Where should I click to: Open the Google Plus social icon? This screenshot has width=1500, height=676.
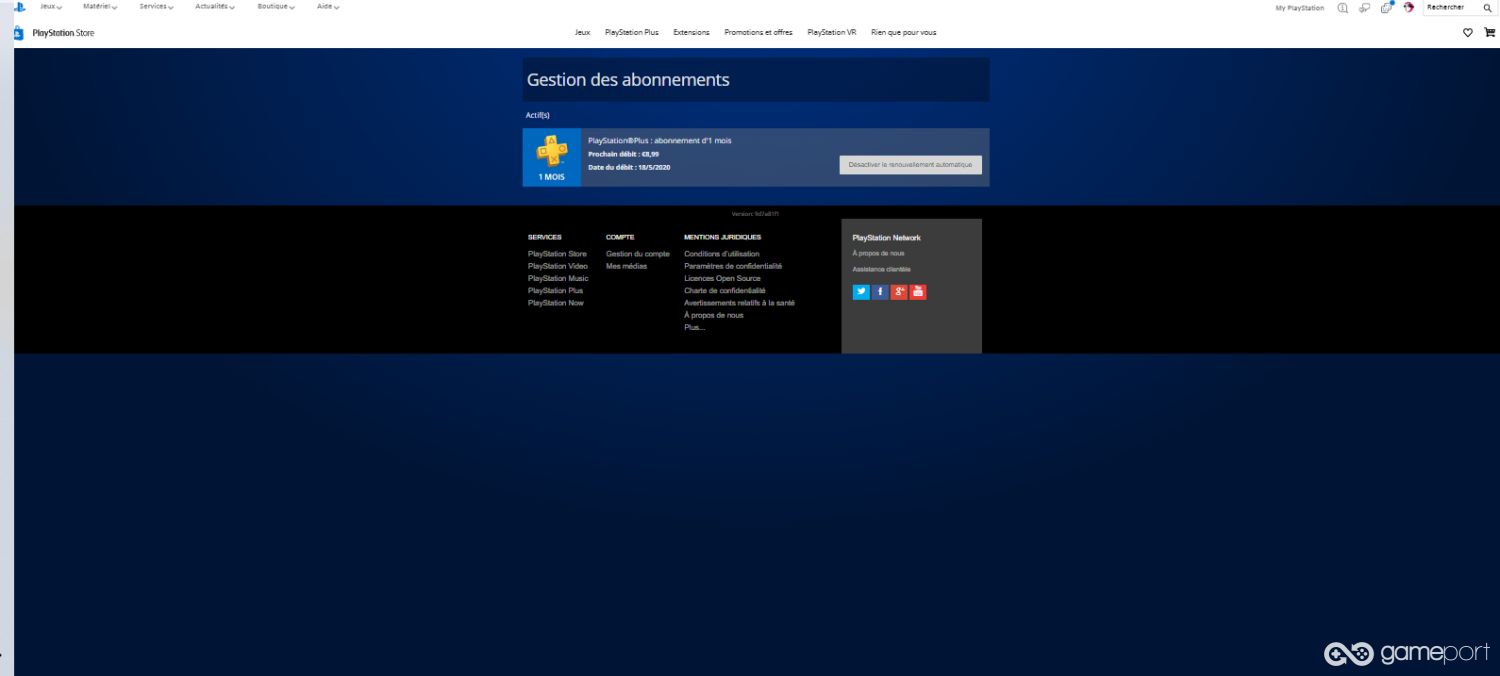899,292
